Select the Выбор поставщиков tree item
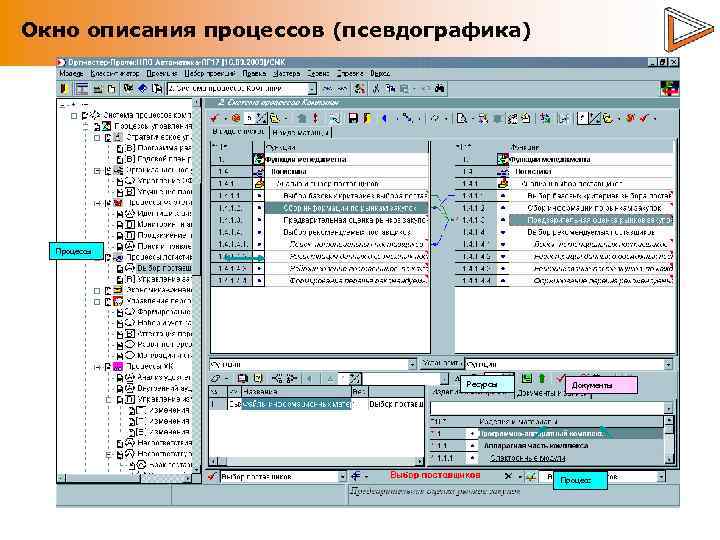 (x=164, y=268)
